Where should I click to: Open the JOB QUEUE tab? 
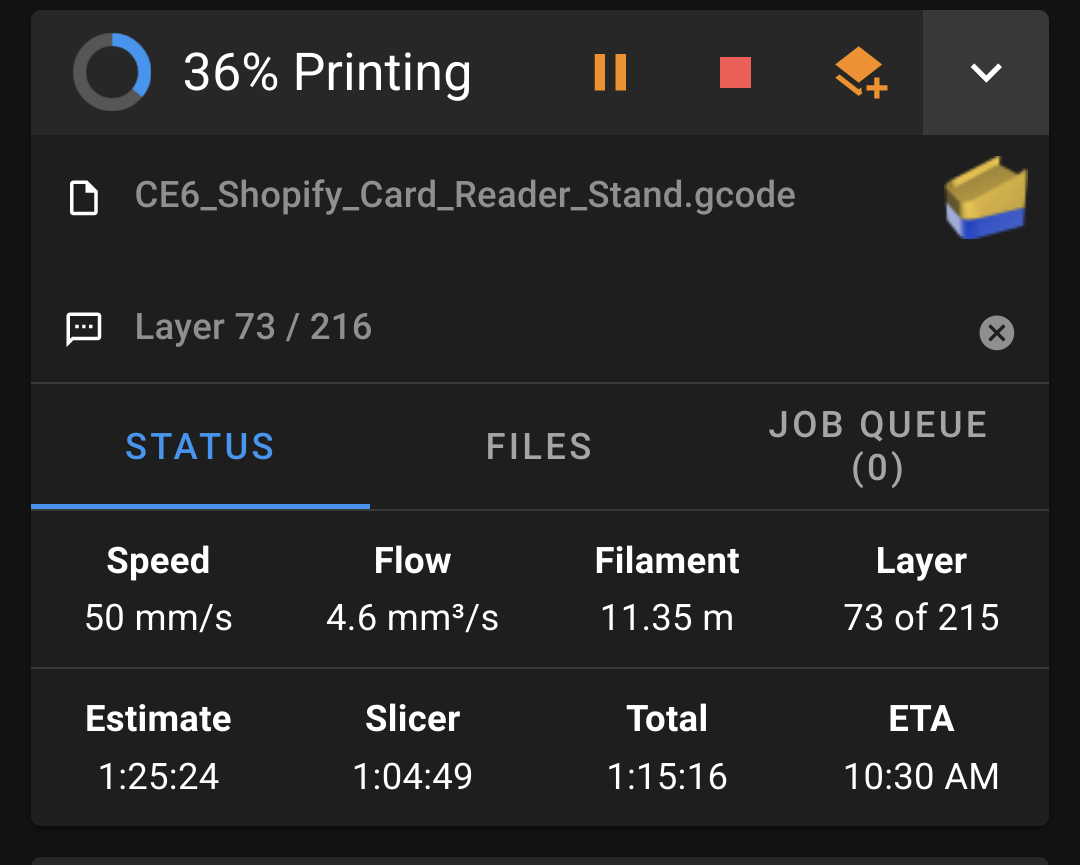[x=877, y=446]
